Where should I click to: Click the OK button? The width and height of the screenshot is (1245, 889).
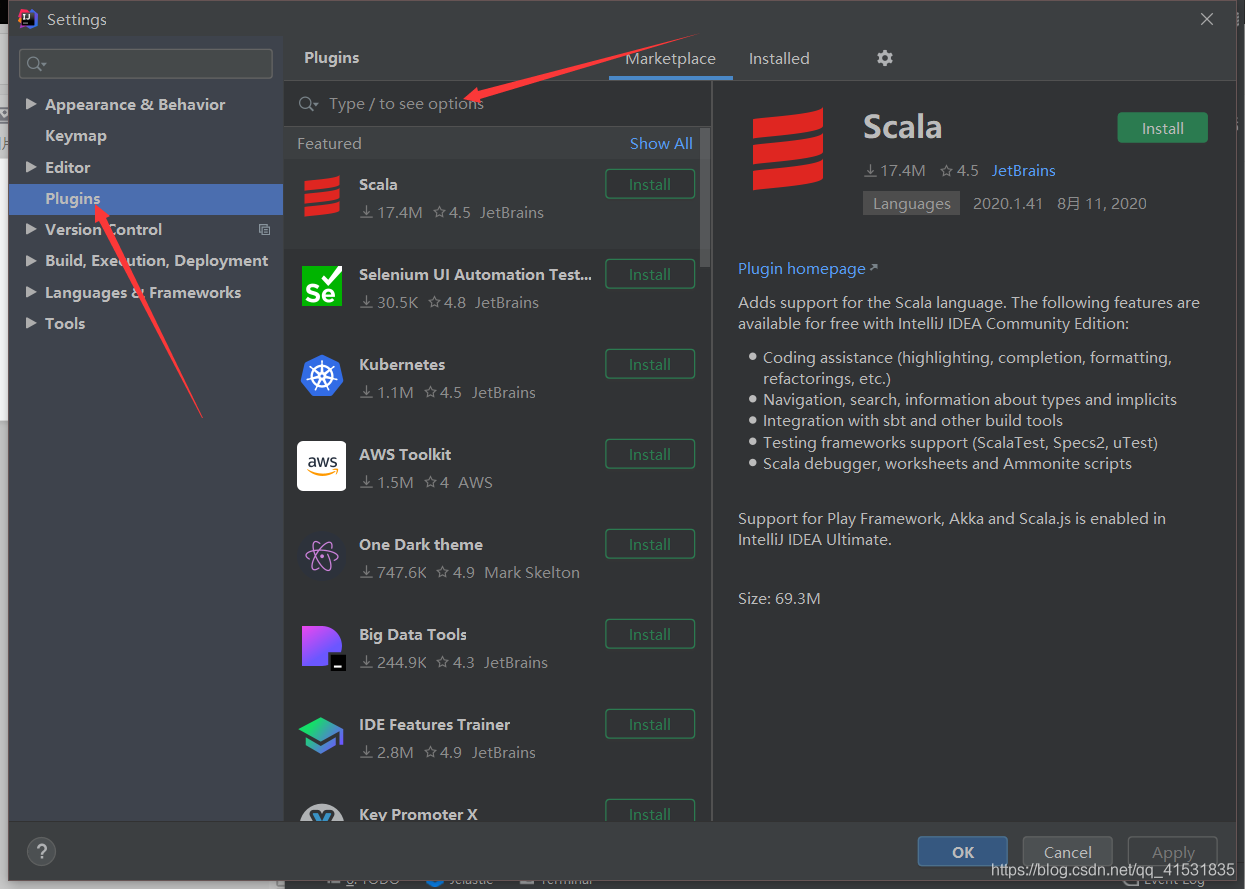coord(963,852)
